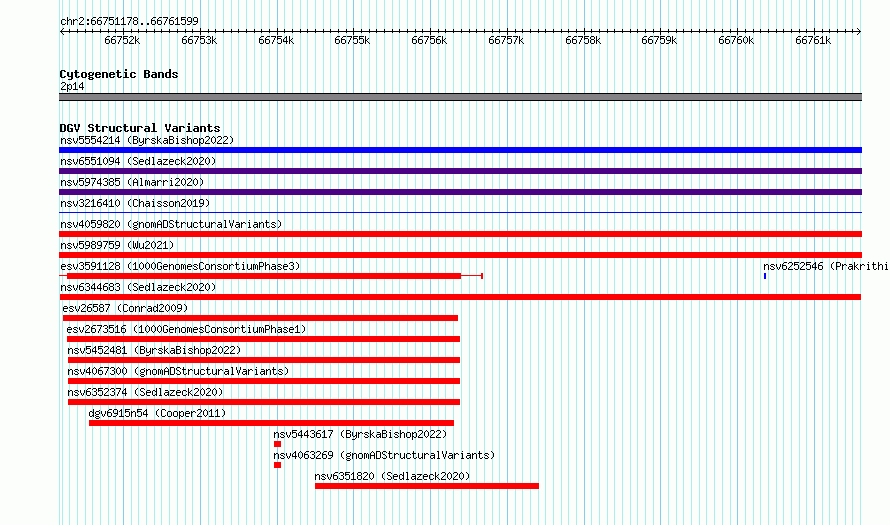Open variant label dgv6915n54 (Cooper2011)
The width and height of the screenshot is (890, 525).
tap(157, 414)
